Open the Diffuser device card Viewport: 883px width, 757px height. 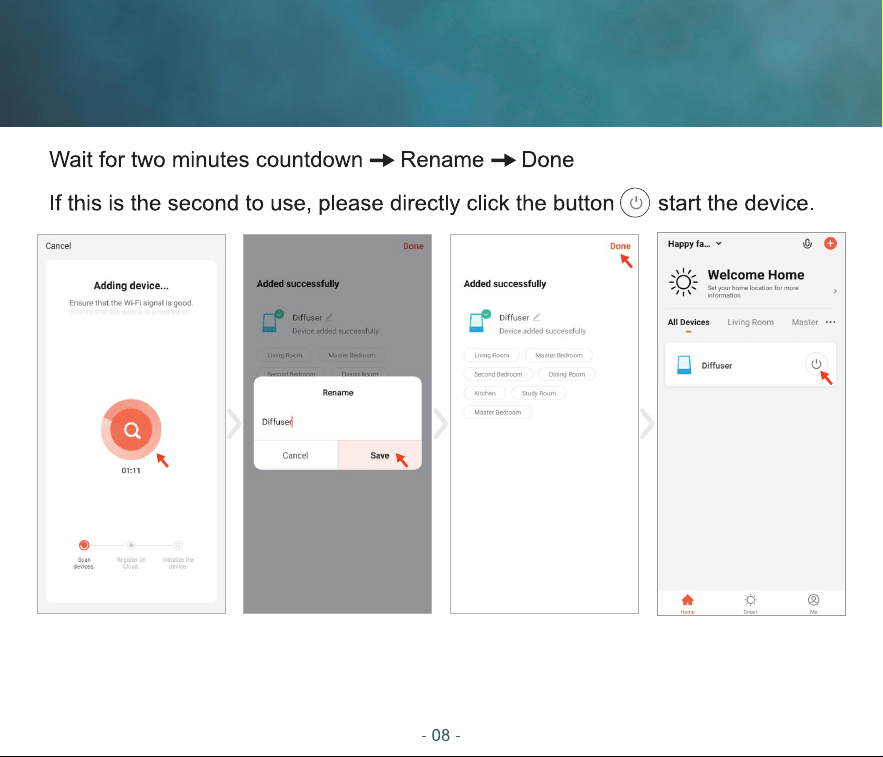[750, 364]
